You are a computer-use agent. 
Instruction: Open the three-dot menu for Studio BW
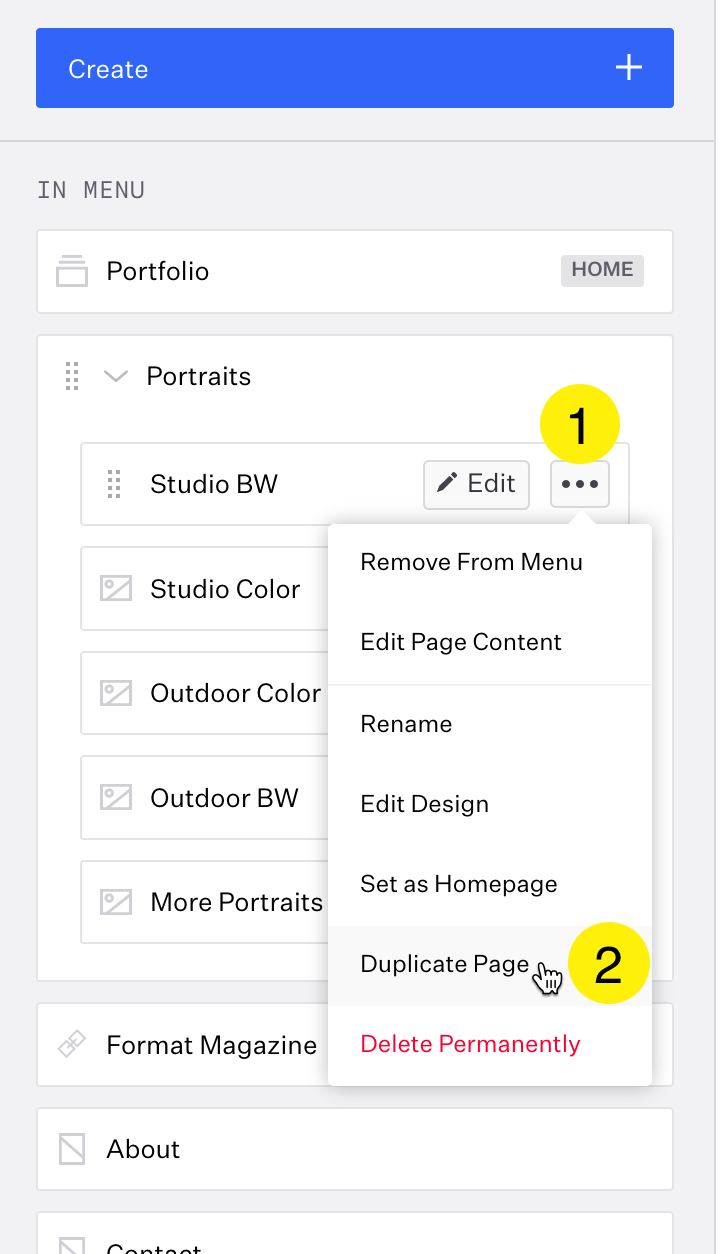pyautogui.click(x=580, y=485)
